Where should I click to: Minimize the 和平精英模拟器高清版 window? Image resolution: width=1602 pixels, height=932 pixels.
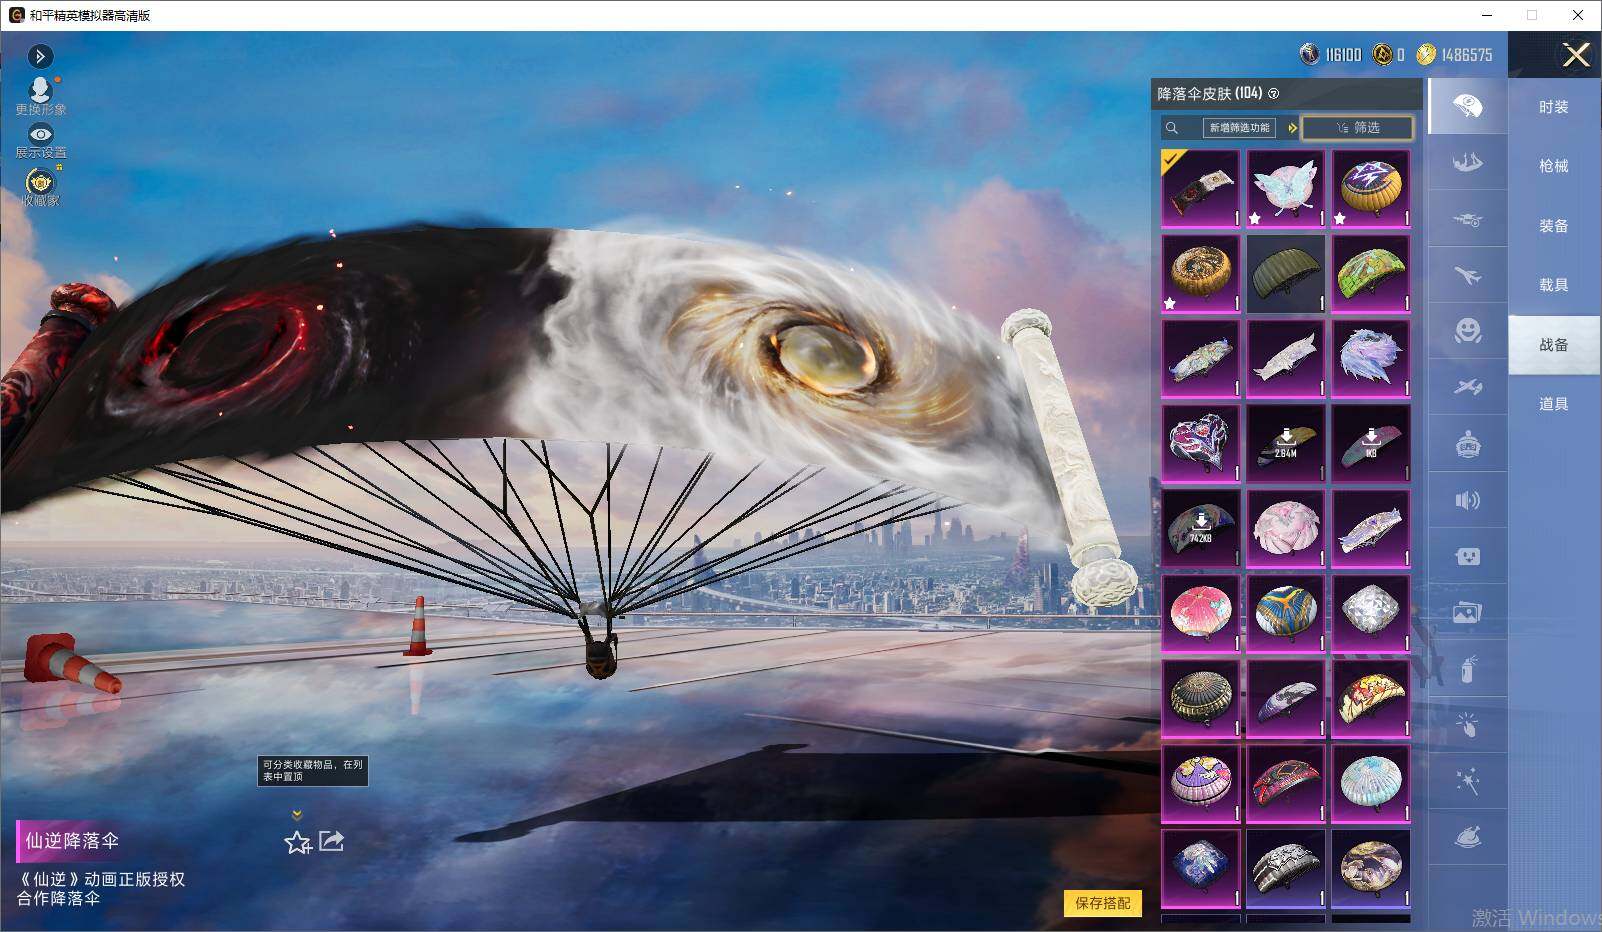pos(1489,15)
